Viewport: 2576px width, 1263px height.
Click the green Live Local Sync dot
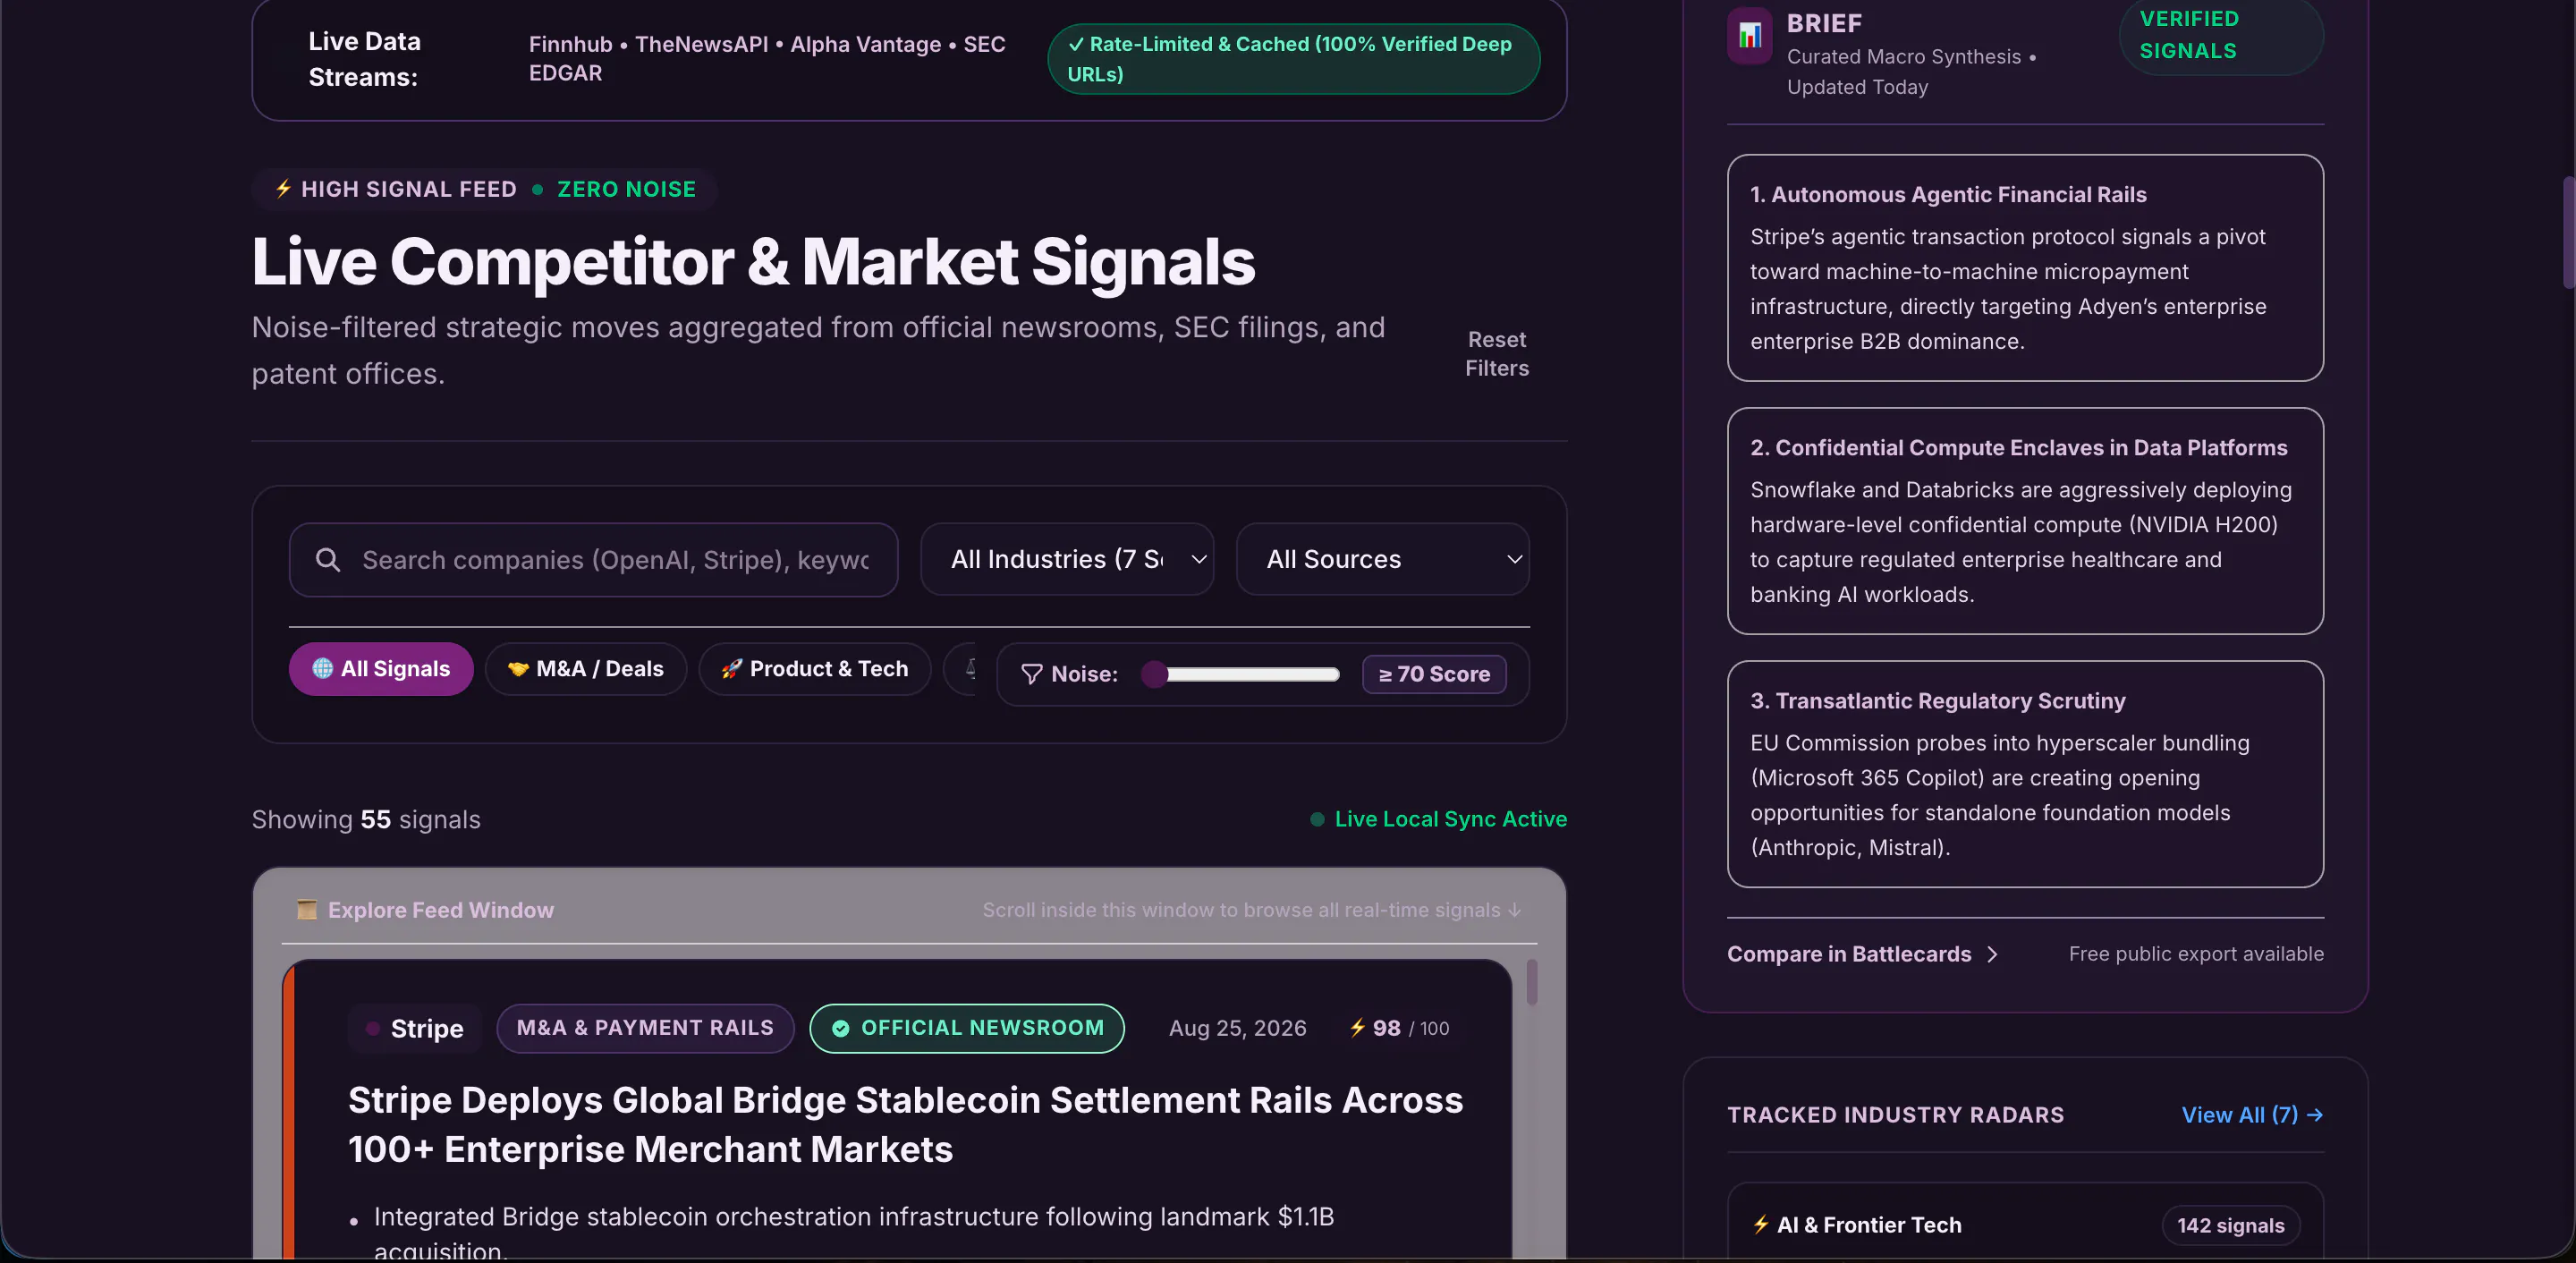[x=1317, y=819]
